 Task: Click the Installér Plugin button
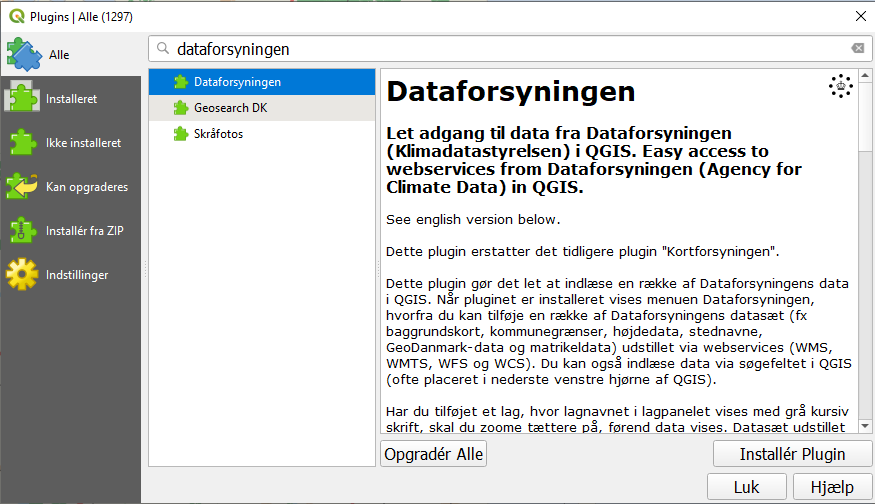tap(792, 454)
